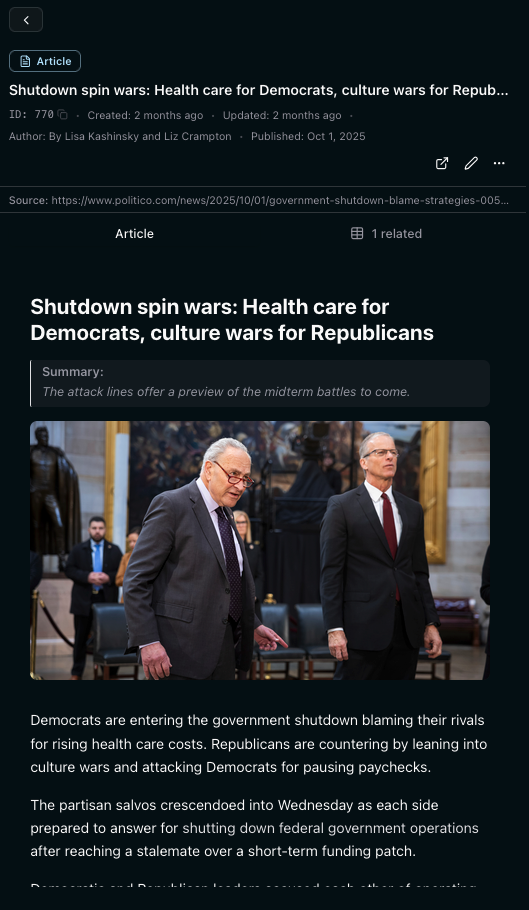529x910 pixels.
Task: Follow the politico.com source URL
Action: (x=280, y=201)
